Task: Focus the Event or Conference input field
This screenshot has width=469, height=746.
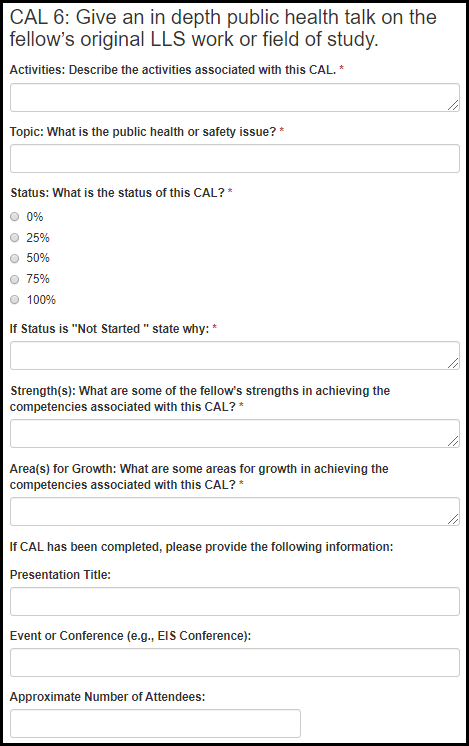Action: pos(235,662)
